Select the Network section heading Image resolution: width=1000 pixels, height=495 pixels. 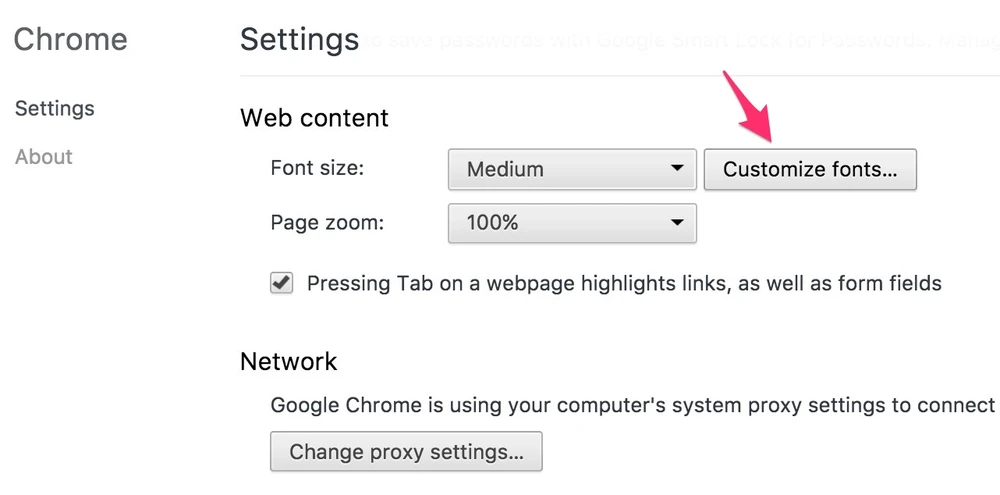pyautogui.click(x=289, y=361)
